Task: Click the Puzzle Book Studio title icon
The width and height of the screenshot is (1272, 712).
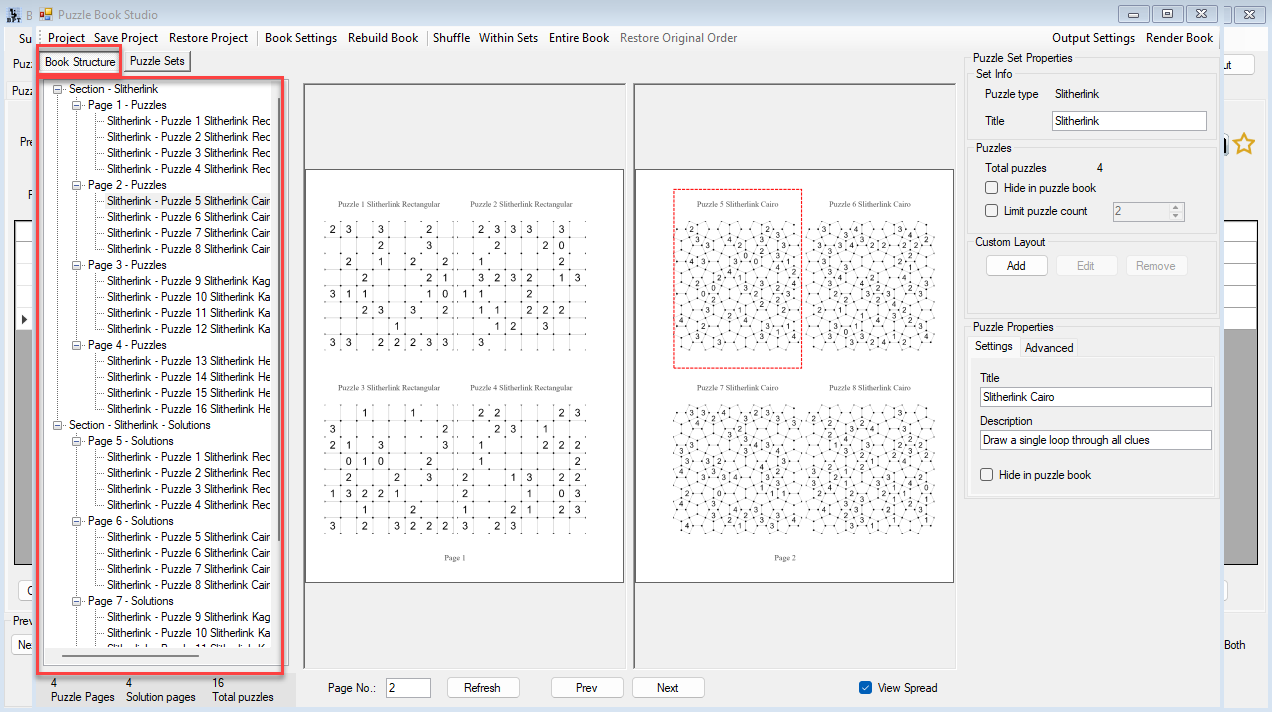Action: click(x=46, y=15)
